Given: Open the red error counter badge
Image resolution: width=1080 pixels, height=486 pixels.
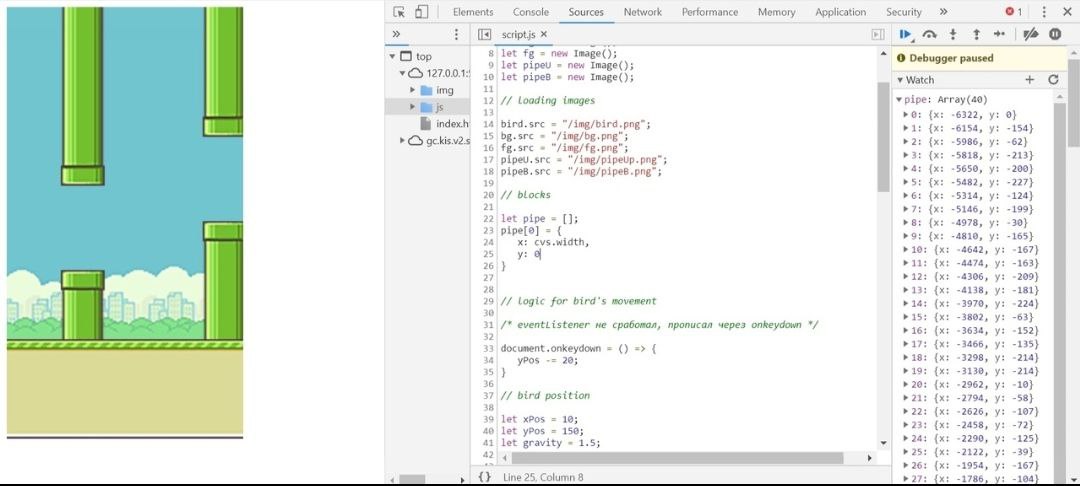Looking at the screenshot, I should coord(1013,12).
